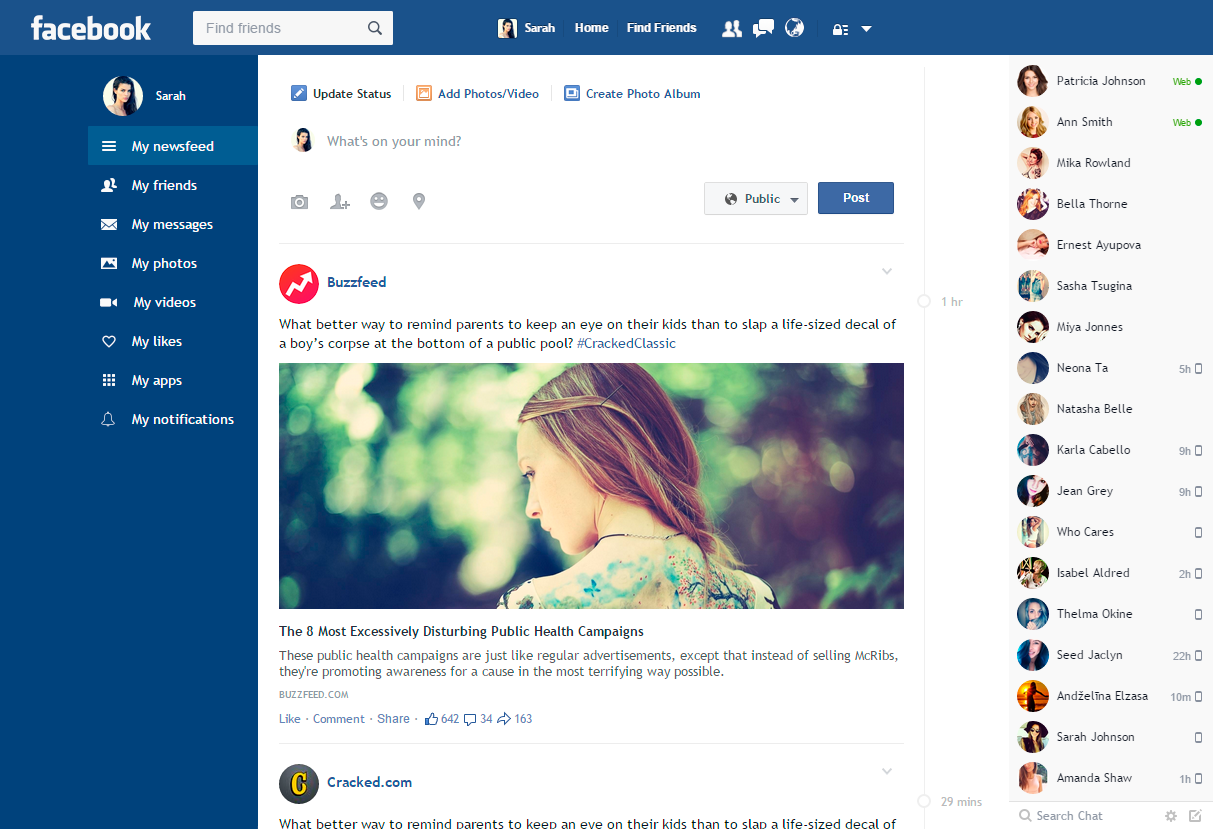
Task: Click the friend requests icon in top bar
Action: pos(732,28)
